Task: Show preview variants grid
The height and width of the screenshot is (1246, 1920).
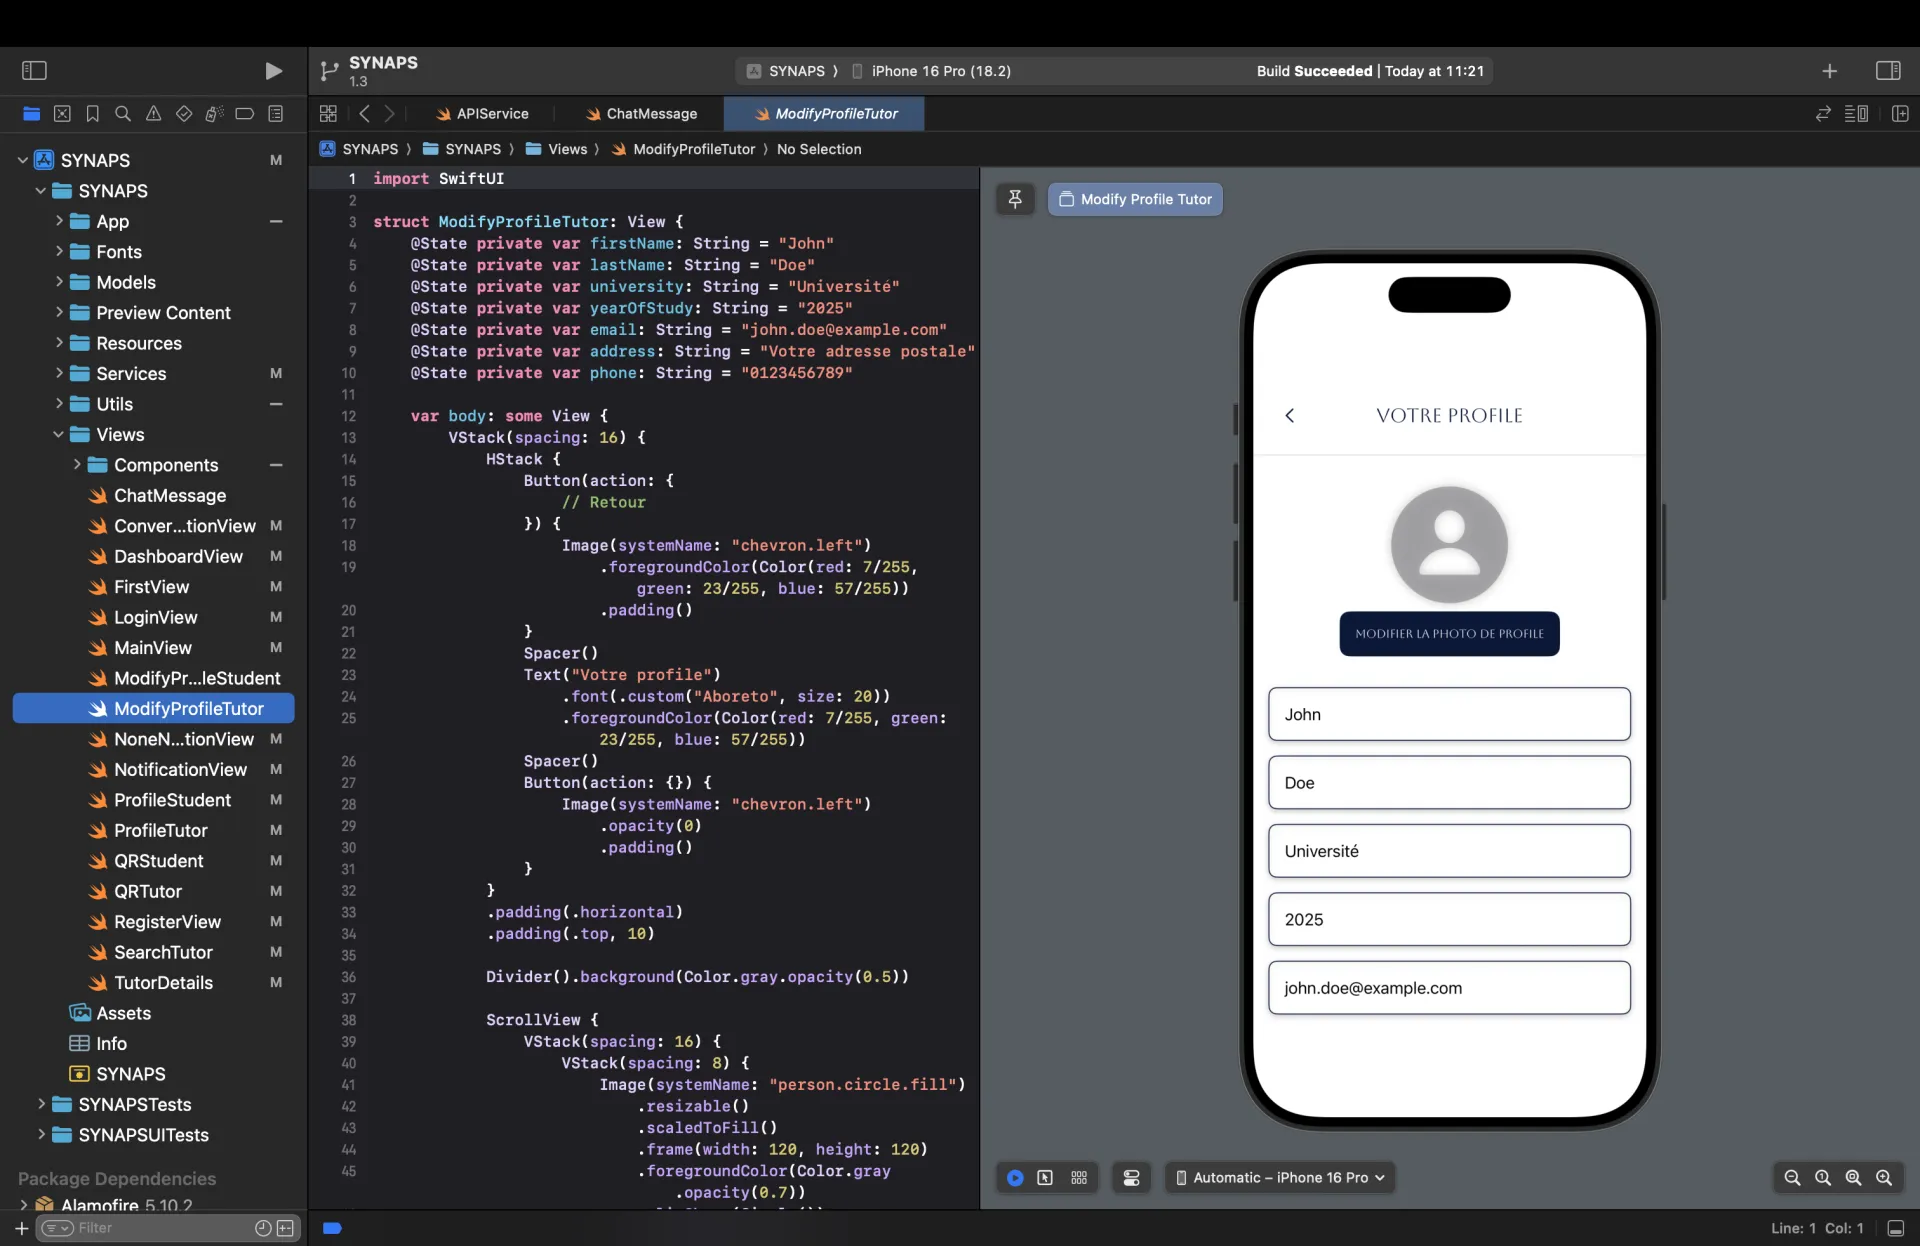Action: 1079,1178
